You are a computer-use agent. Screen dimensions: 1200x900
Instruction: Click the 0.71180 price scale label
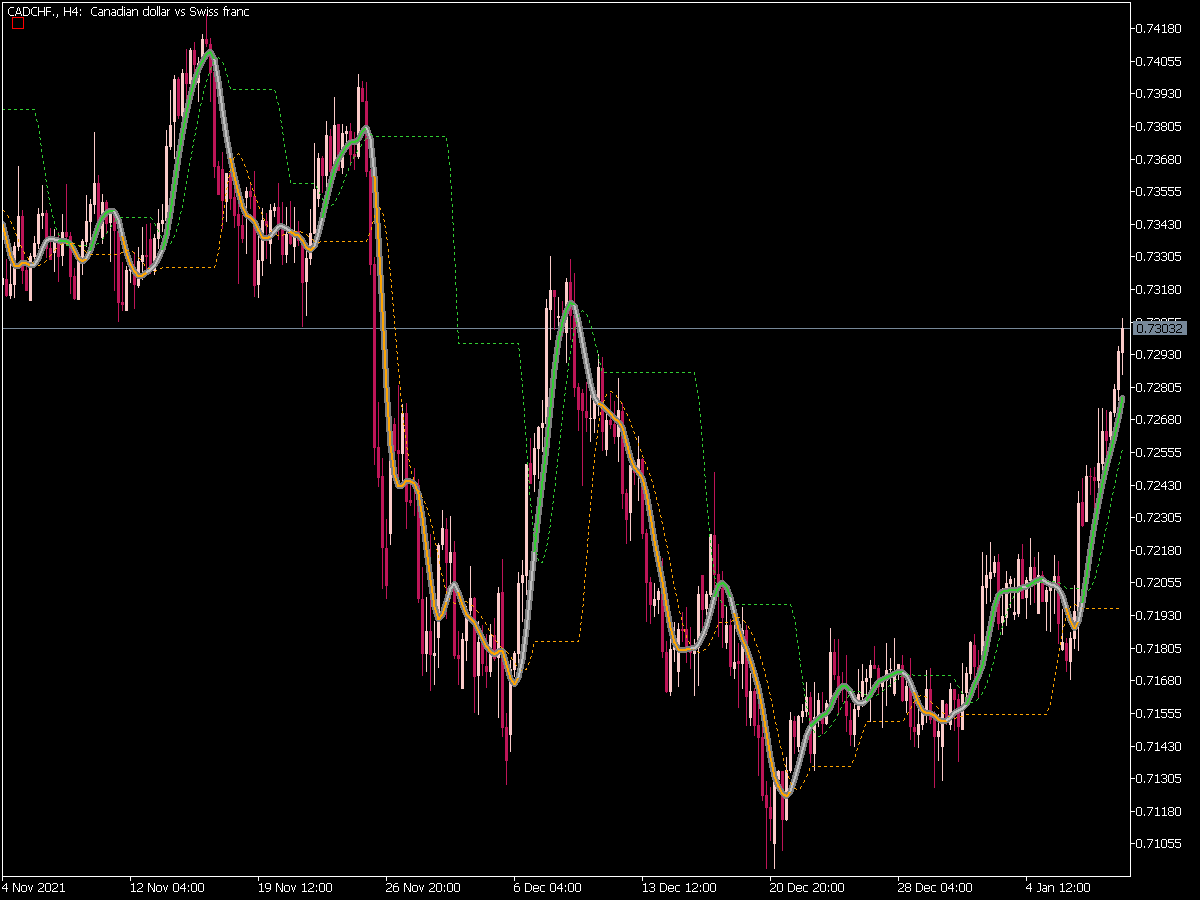1160,811
